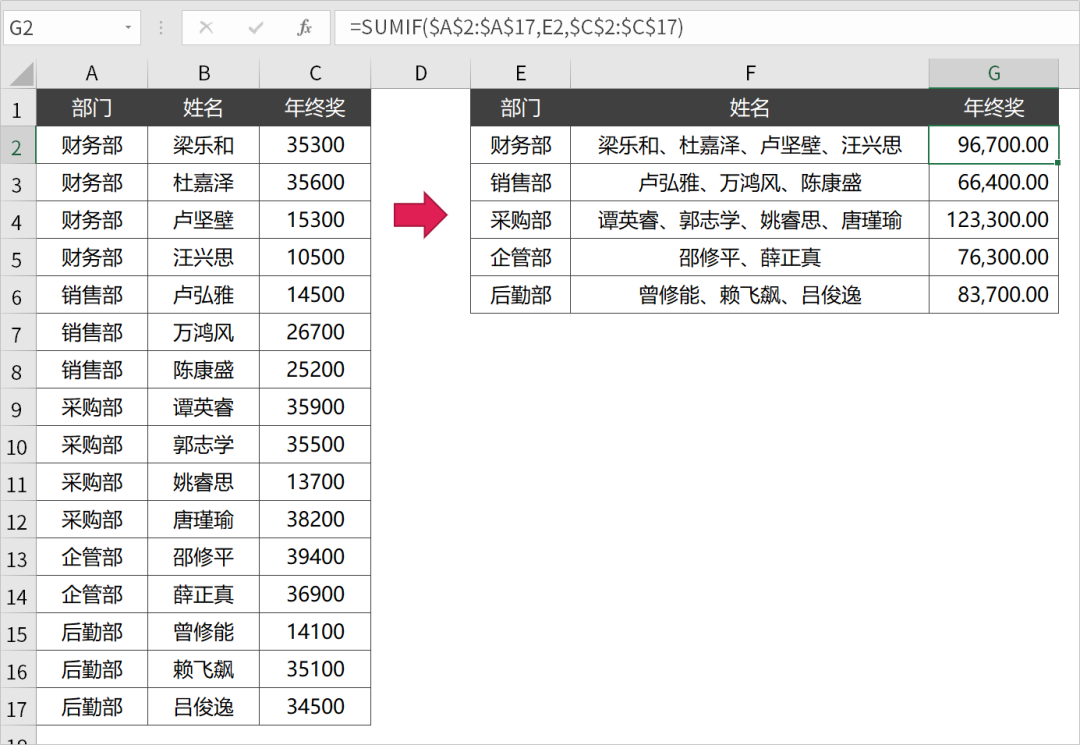Viewport: 1080px width, 745px height.
Task: Click cell G2 with value 96,700.00
Action: [x=993, y=146]
